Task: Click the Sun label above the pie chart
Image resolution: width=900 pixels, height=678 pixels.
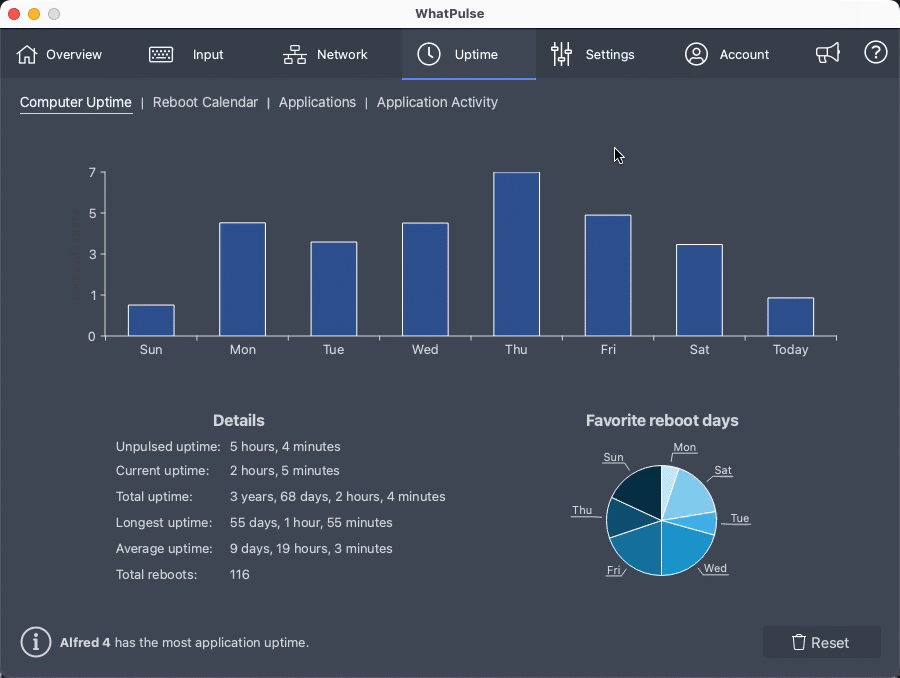Action: click(612, 456)
